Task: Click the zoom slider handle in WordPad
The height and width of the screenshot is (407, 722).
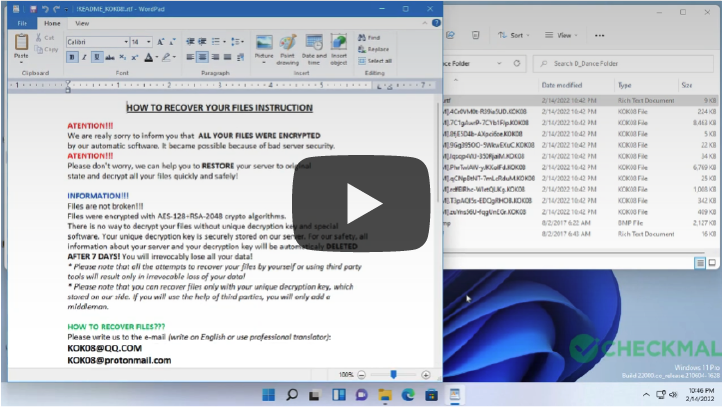Action: click(393, 374)
